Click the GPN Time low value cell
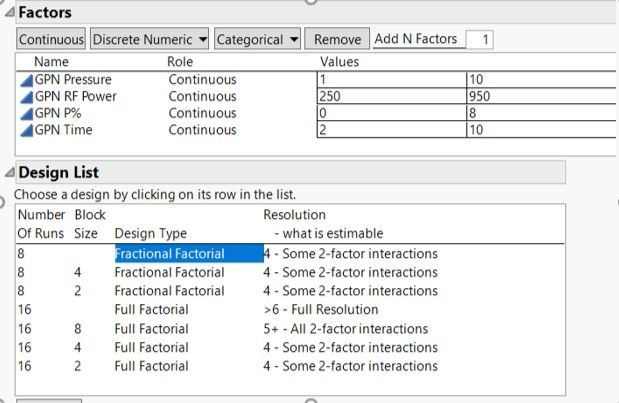 390,130
